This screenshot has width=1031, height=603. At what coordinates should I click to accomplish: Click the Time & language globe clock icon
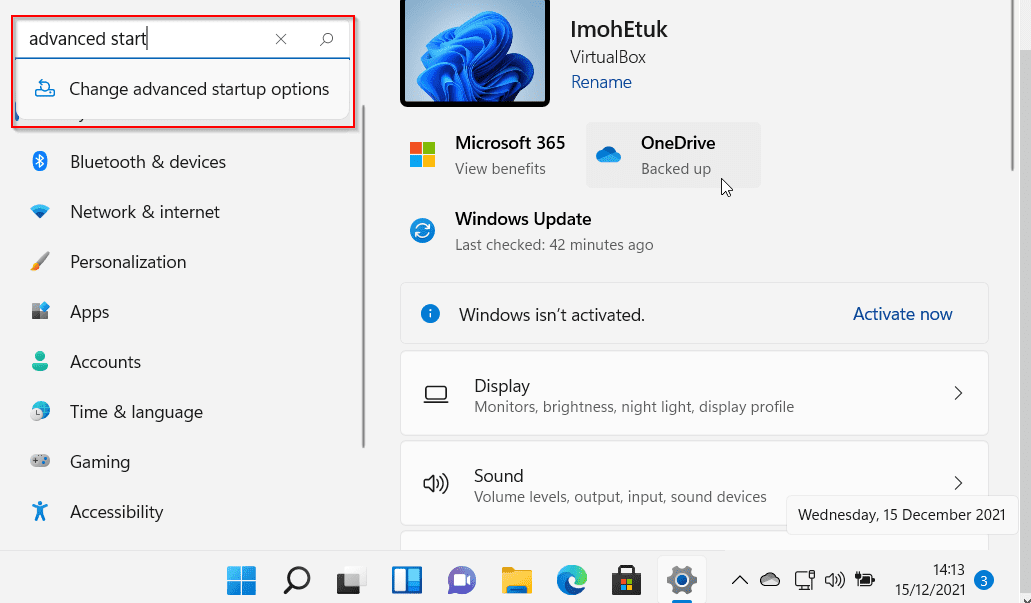[x=40, y=411]
